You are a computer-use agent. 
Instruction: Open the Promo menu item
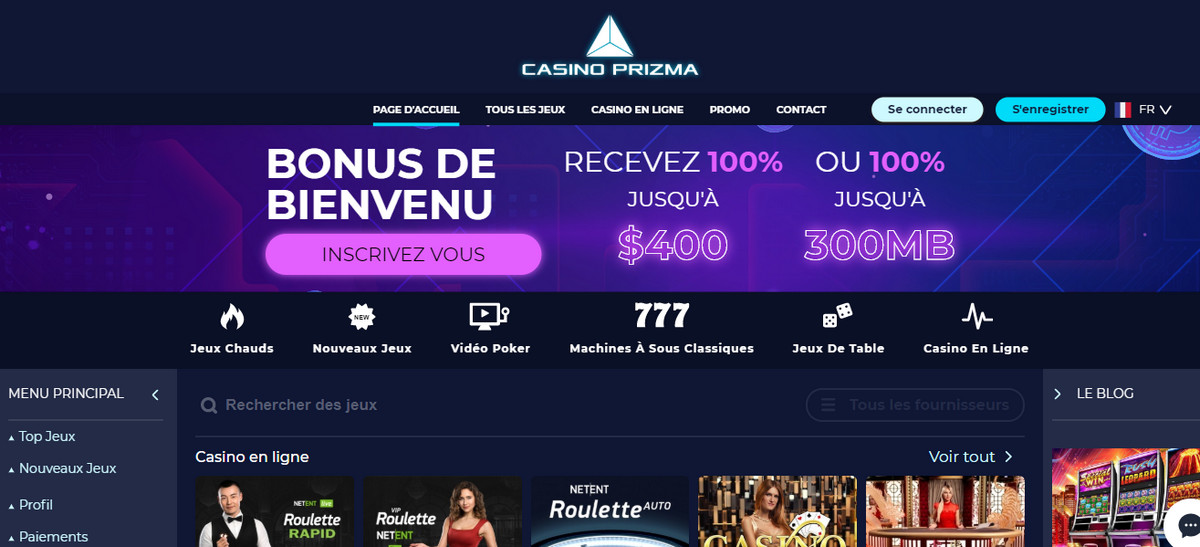pyautogui.click(x=730, y=110)
